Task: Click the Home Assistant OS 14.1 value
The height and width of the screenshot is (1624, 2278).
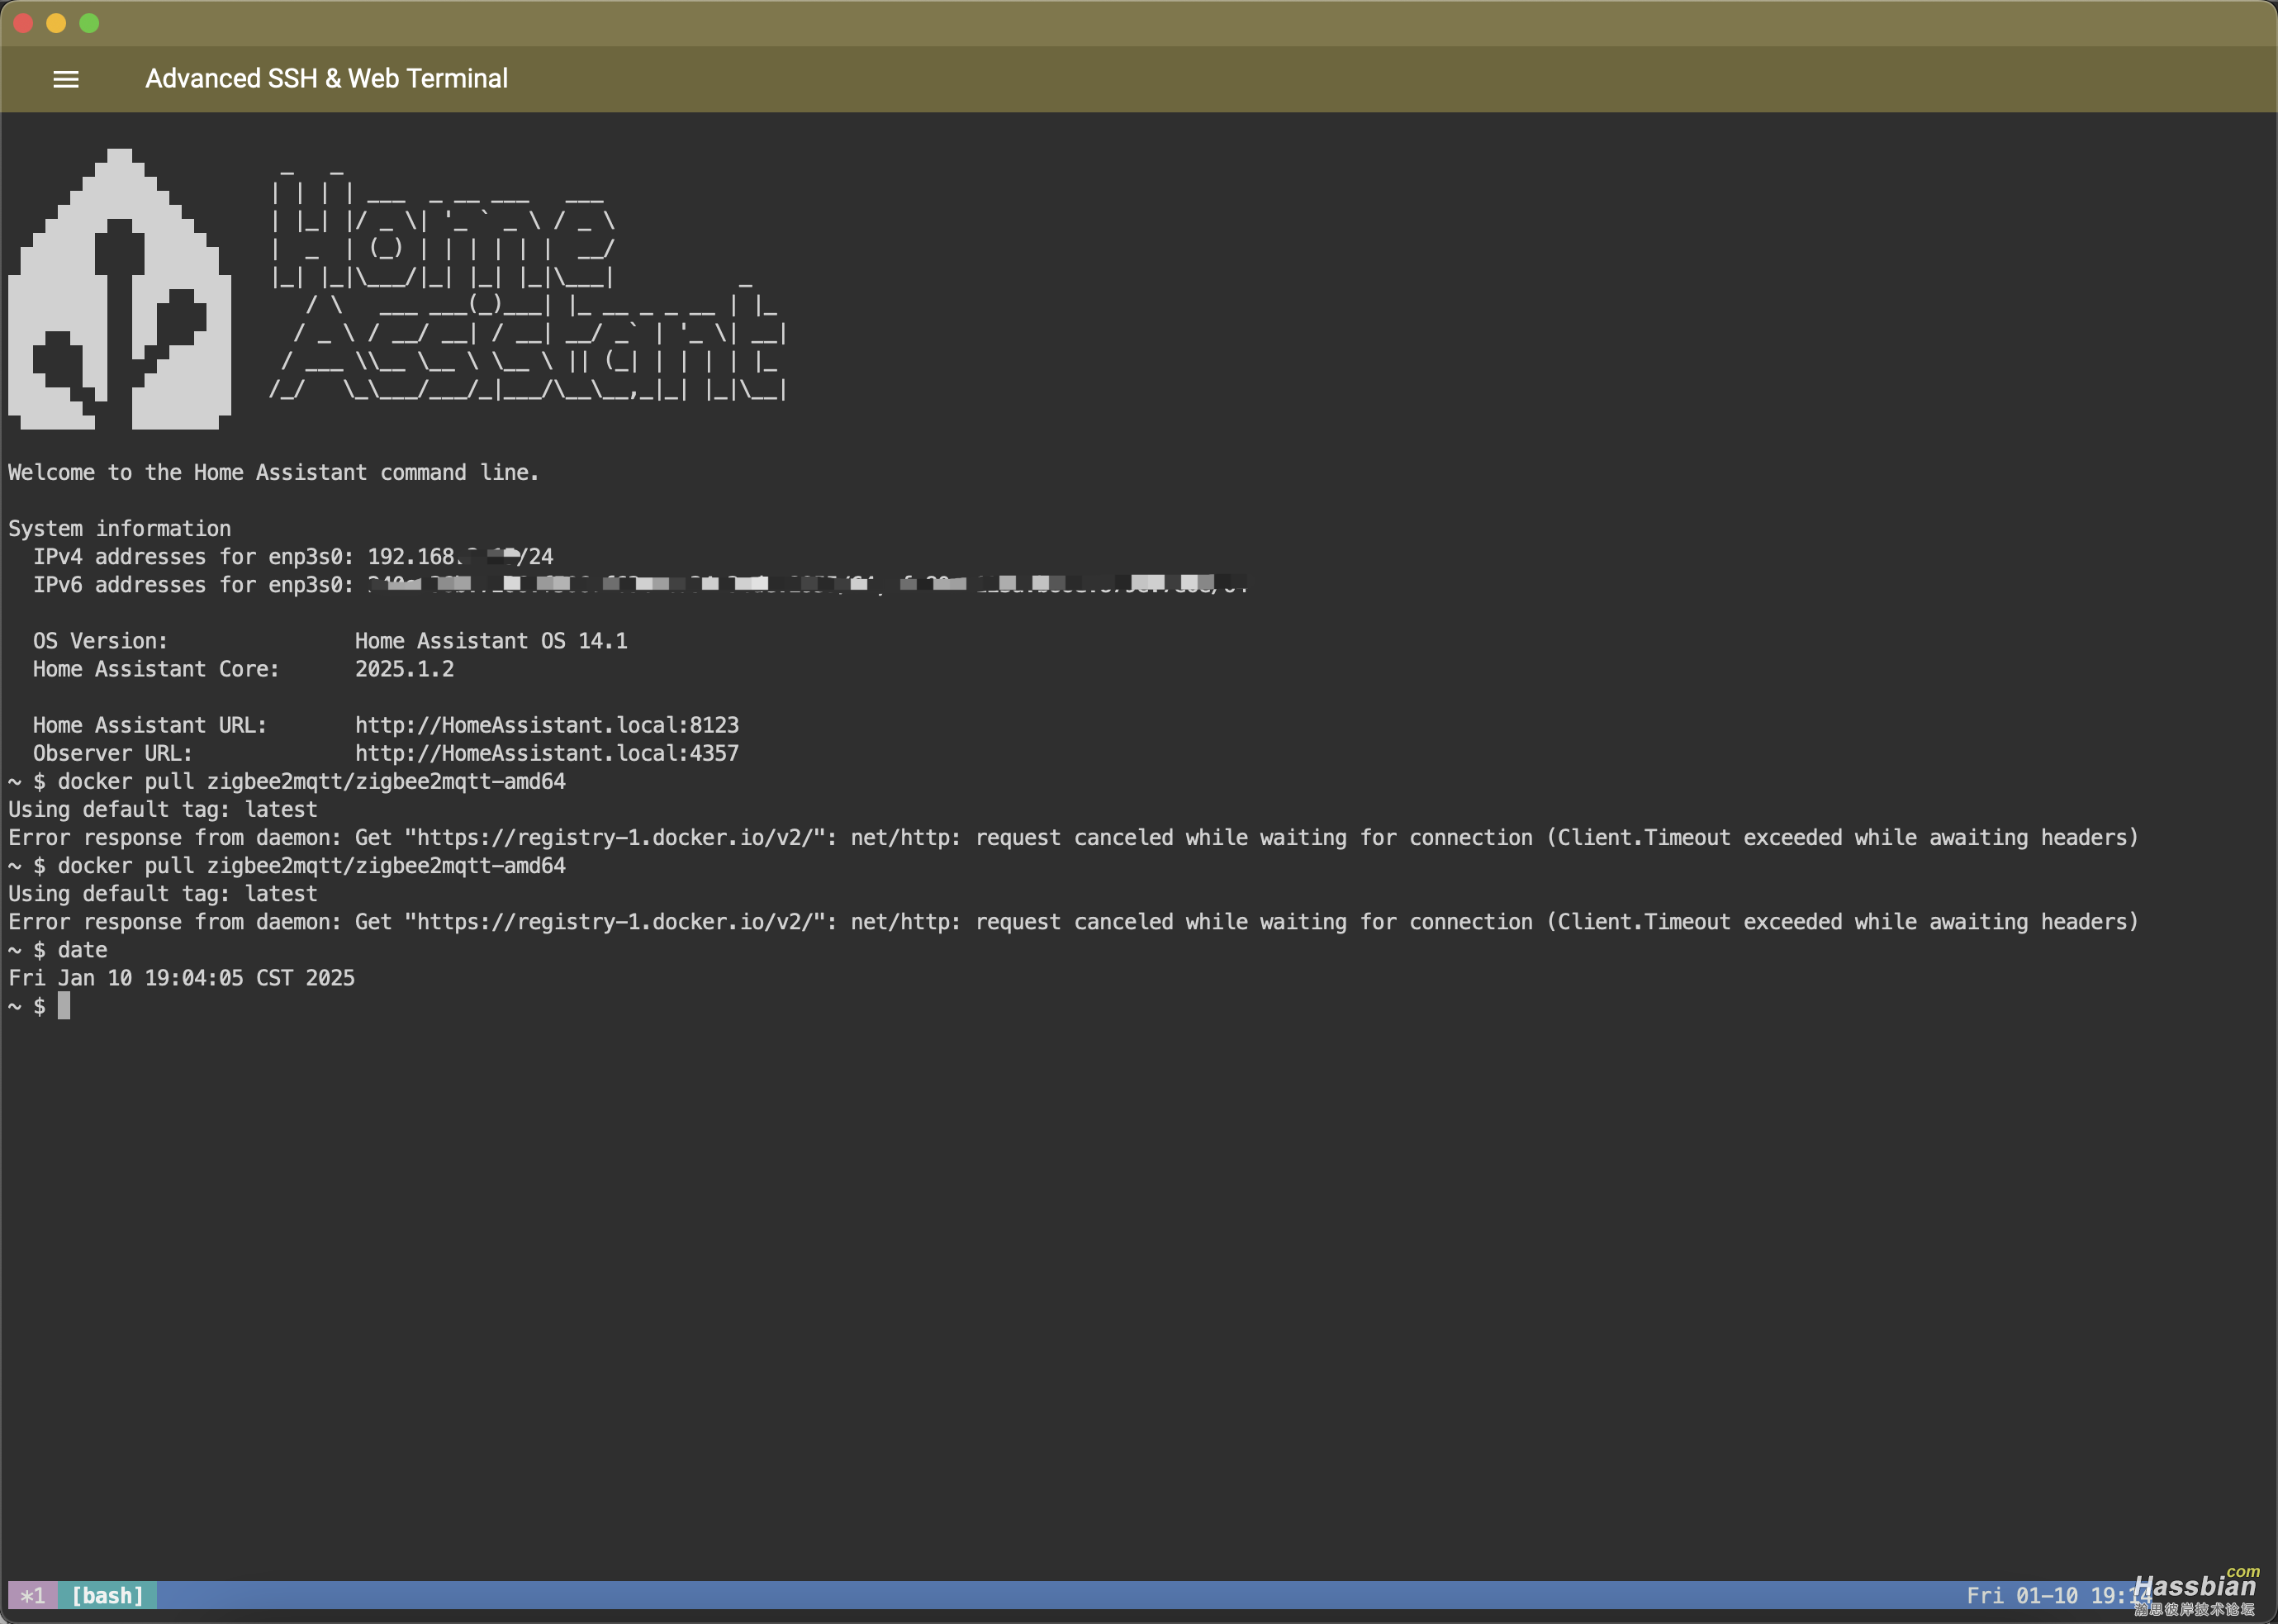Action: (491, 641)
